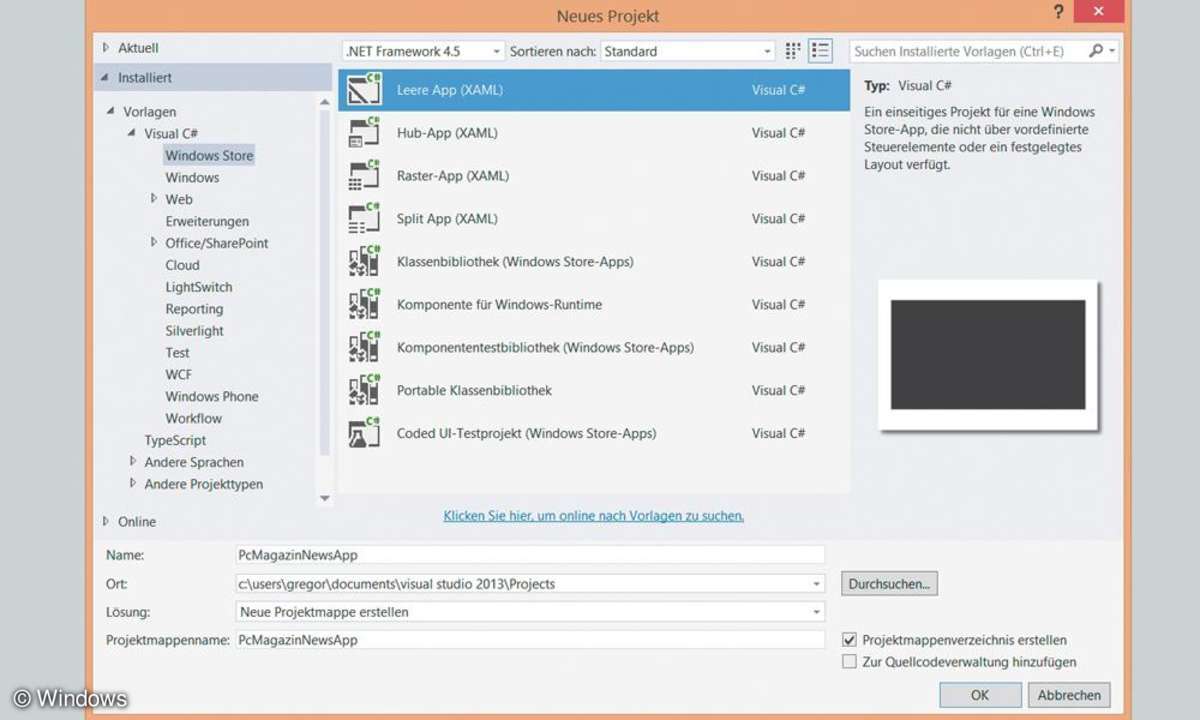Viewport: 1200px width, 720px height.
Task: Click the Hub-App (XAML) template icon
Action: click(x=364, y=132)
